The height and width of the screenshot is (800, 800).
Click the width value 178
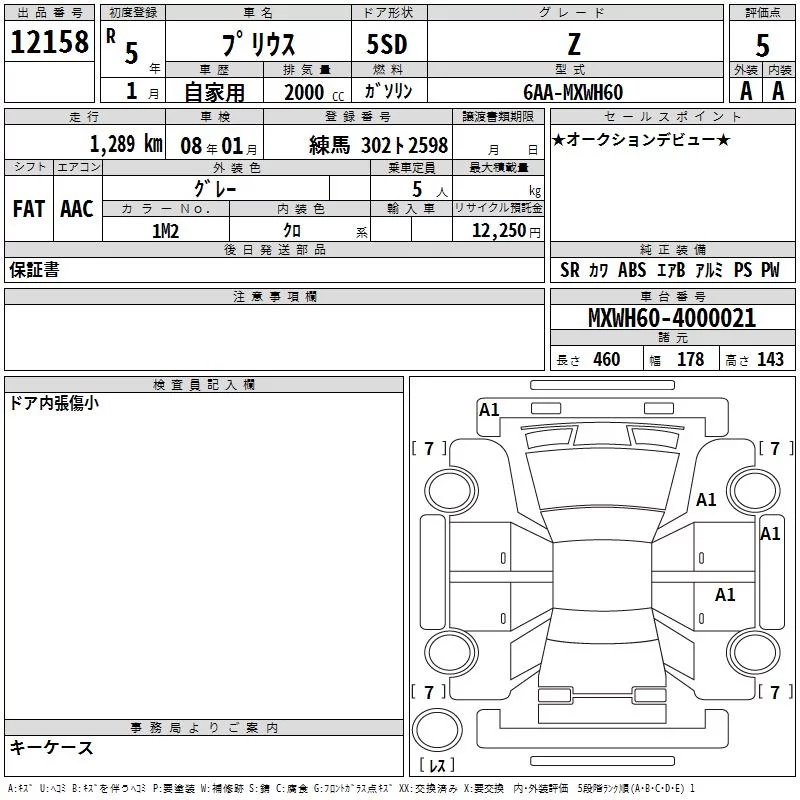tap(690, 359)
